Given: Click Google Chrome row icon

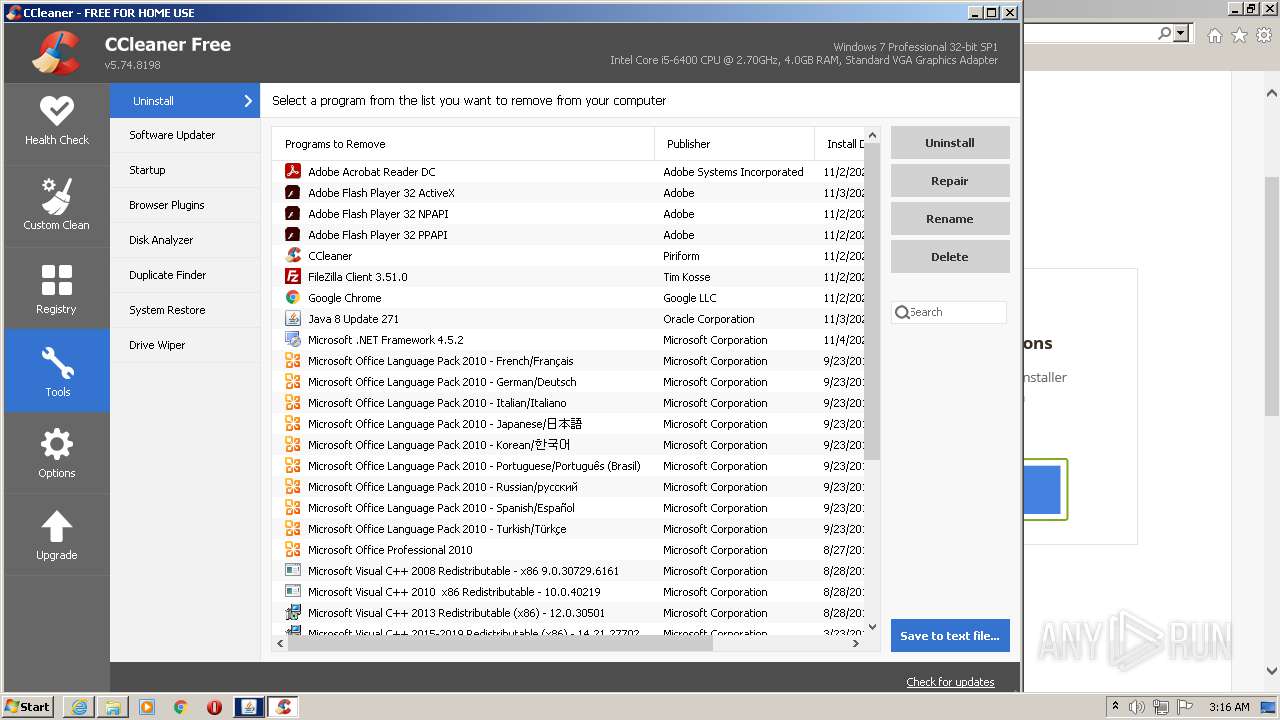Looking at the screenshot, I should 293,297.
